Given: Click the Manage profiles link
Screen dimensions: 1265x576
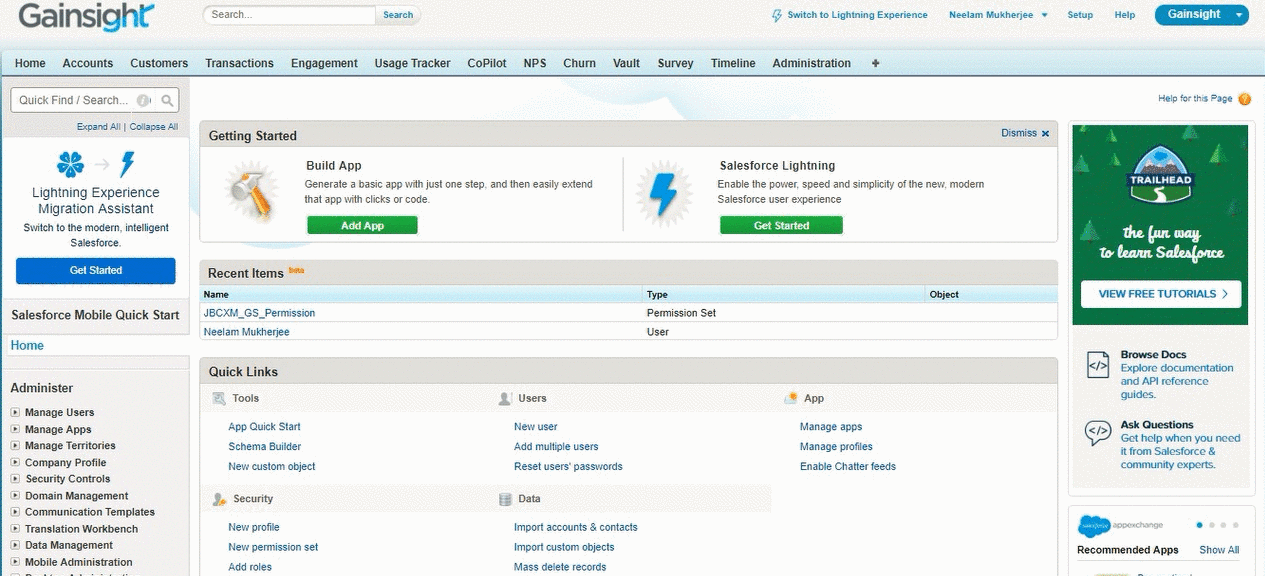Looking at the screenshot, I should pos(836,447).
